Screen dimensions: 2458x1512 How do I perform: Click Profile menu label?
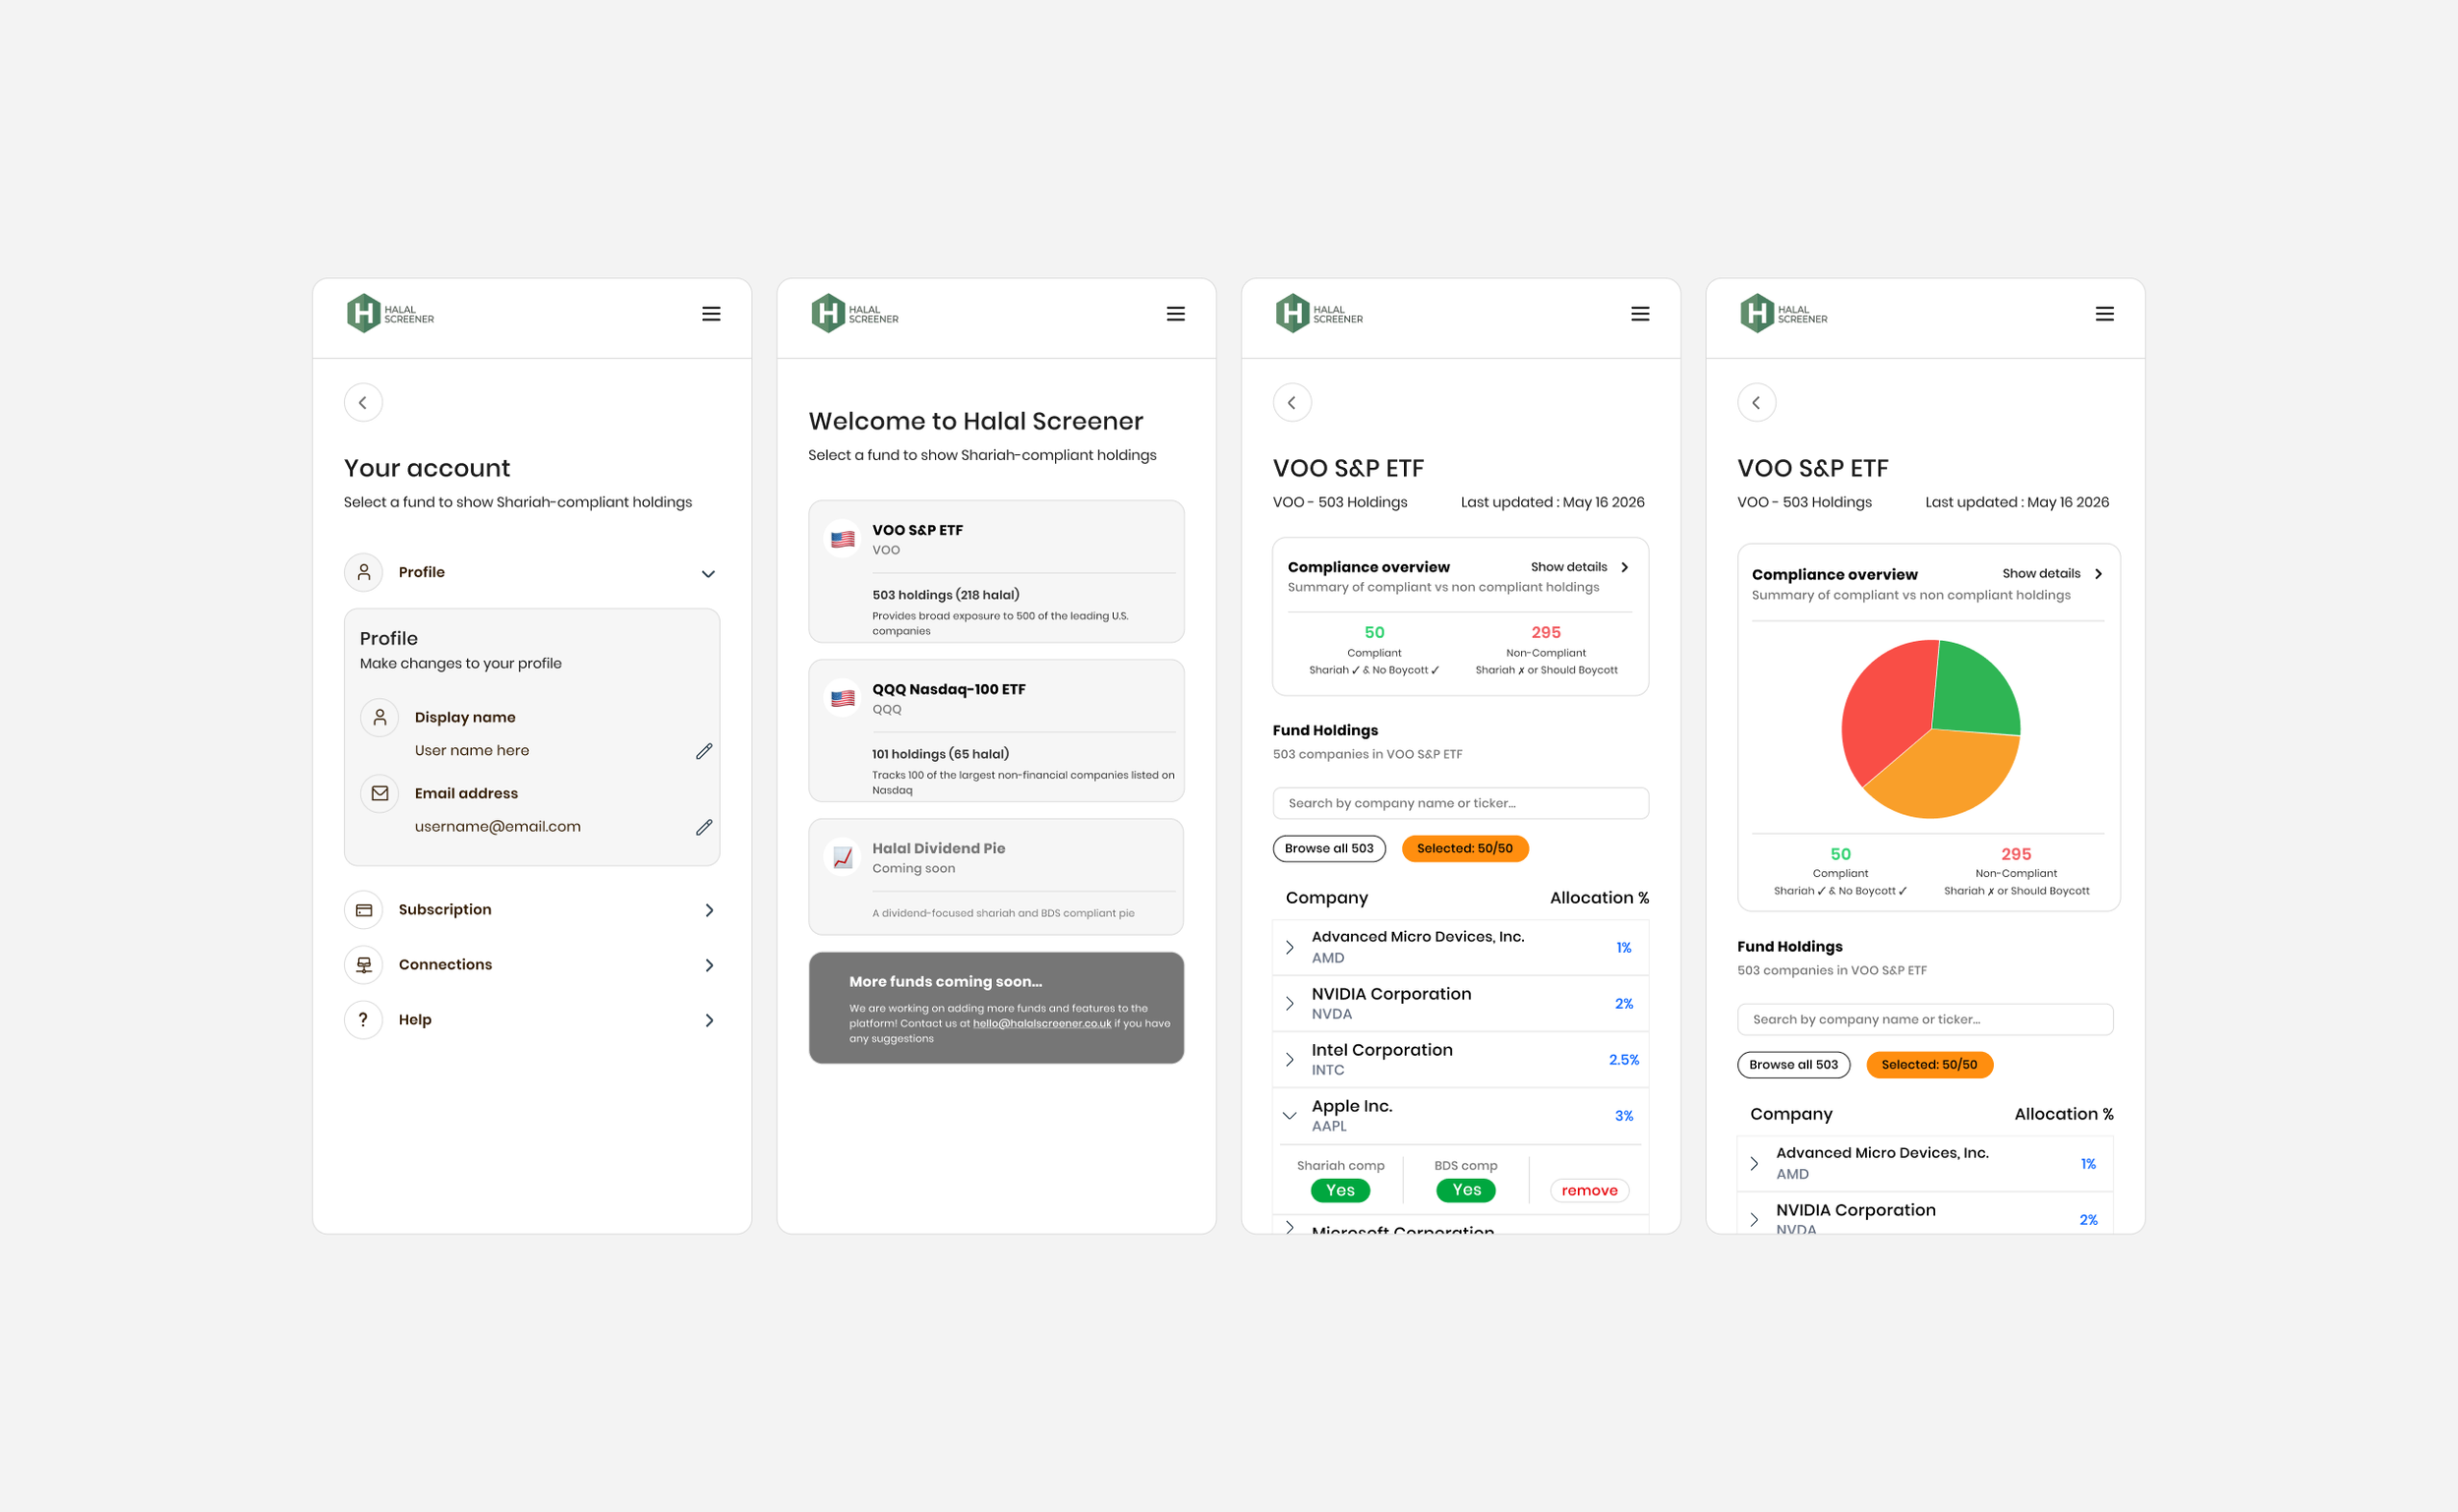coord(422,572)
